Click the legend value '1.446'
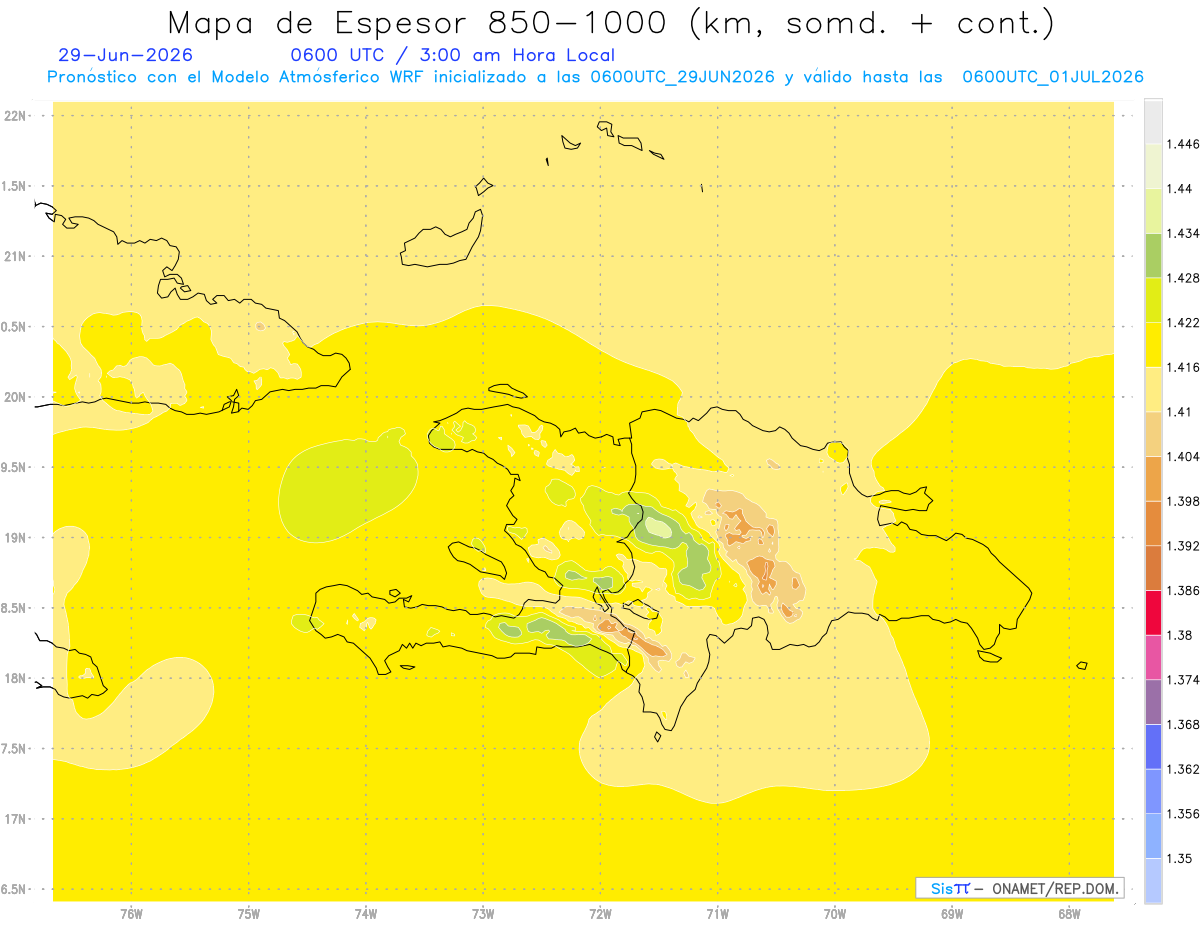The width and height of the screenshot is (1200, 927). point(1182,144)
